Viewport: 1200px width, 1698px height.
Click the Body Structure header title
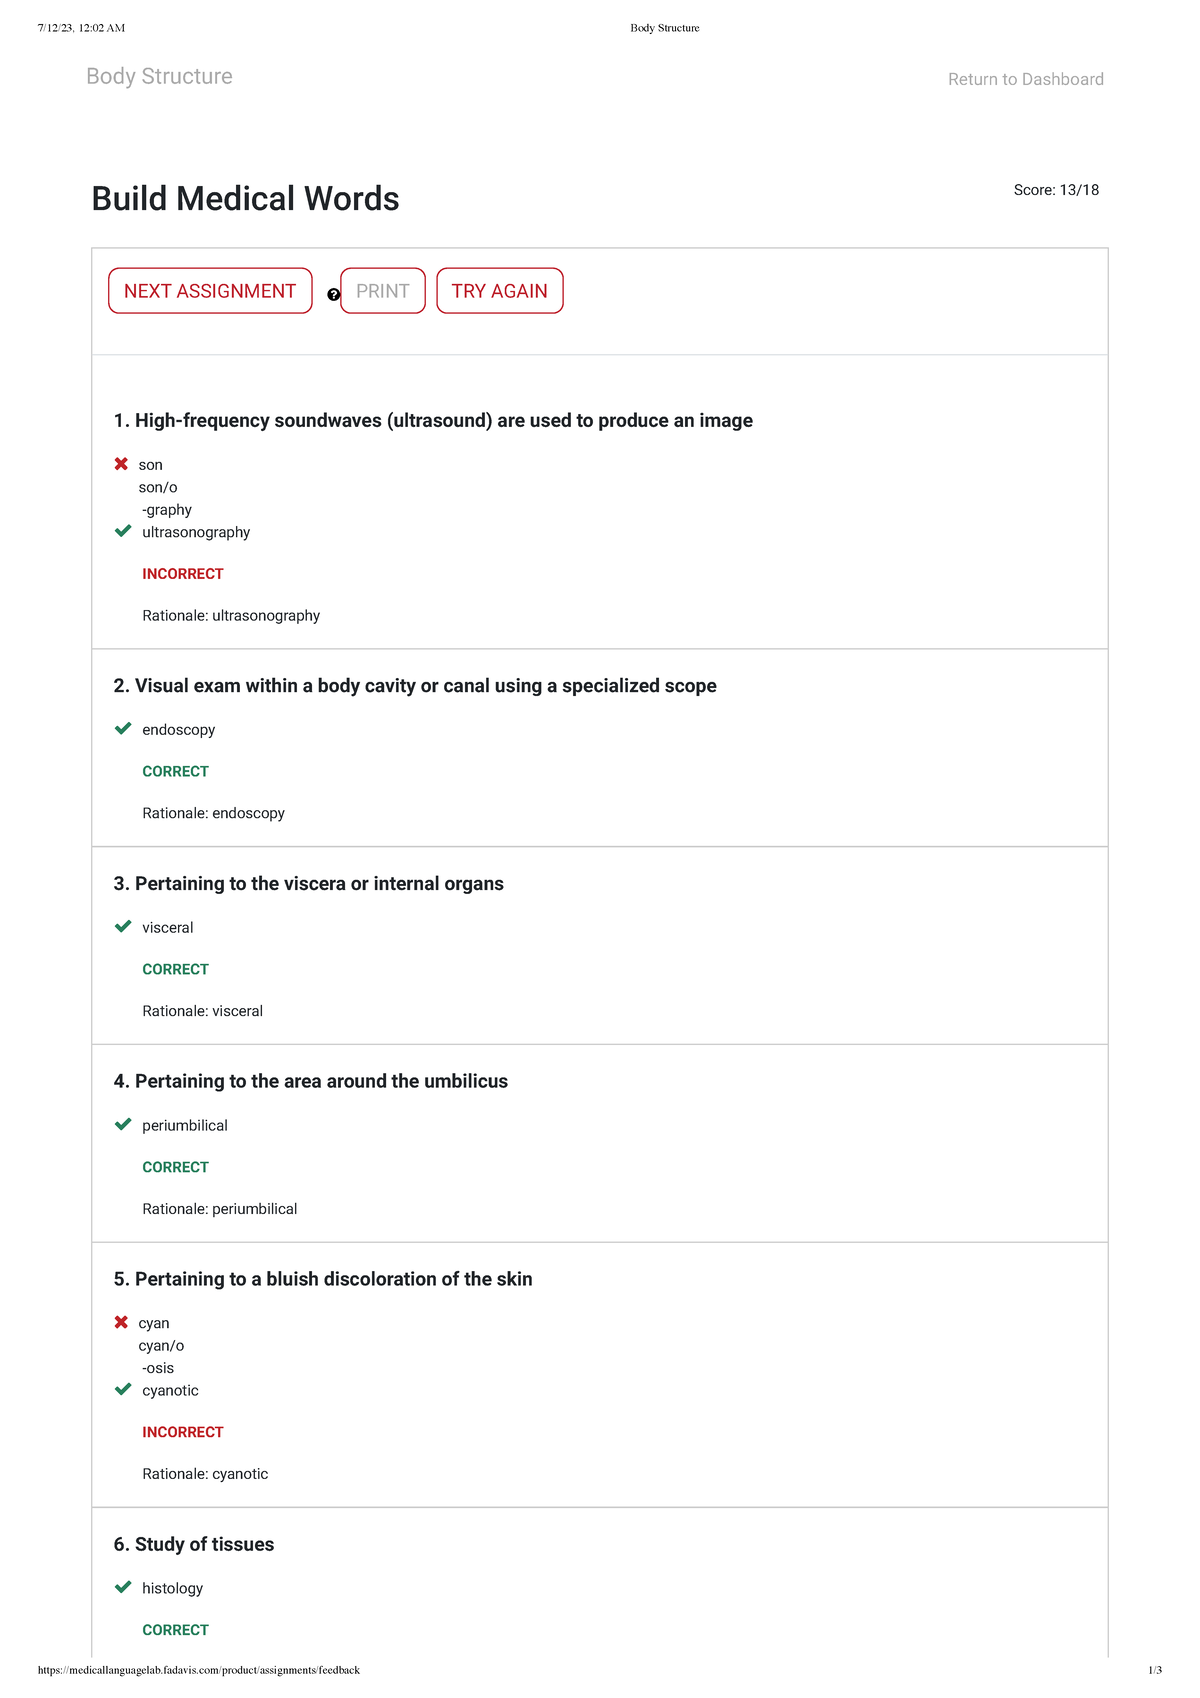[x=159, y=77]
